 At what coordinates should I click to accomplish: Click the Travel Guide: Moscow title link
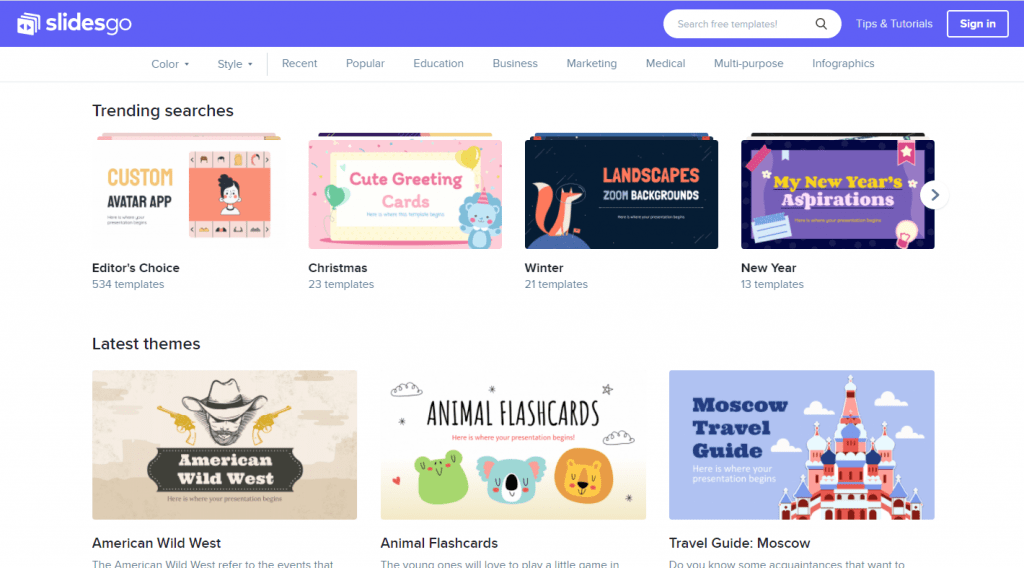(739, 543)
